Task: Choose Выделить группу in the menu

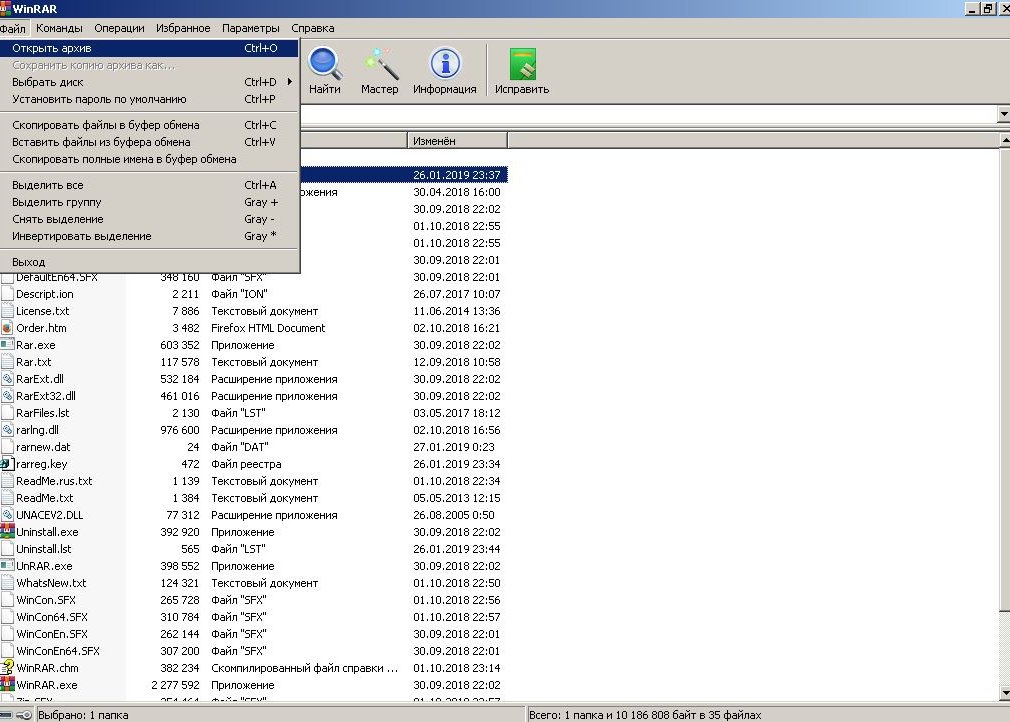Action: coord(149,202)
